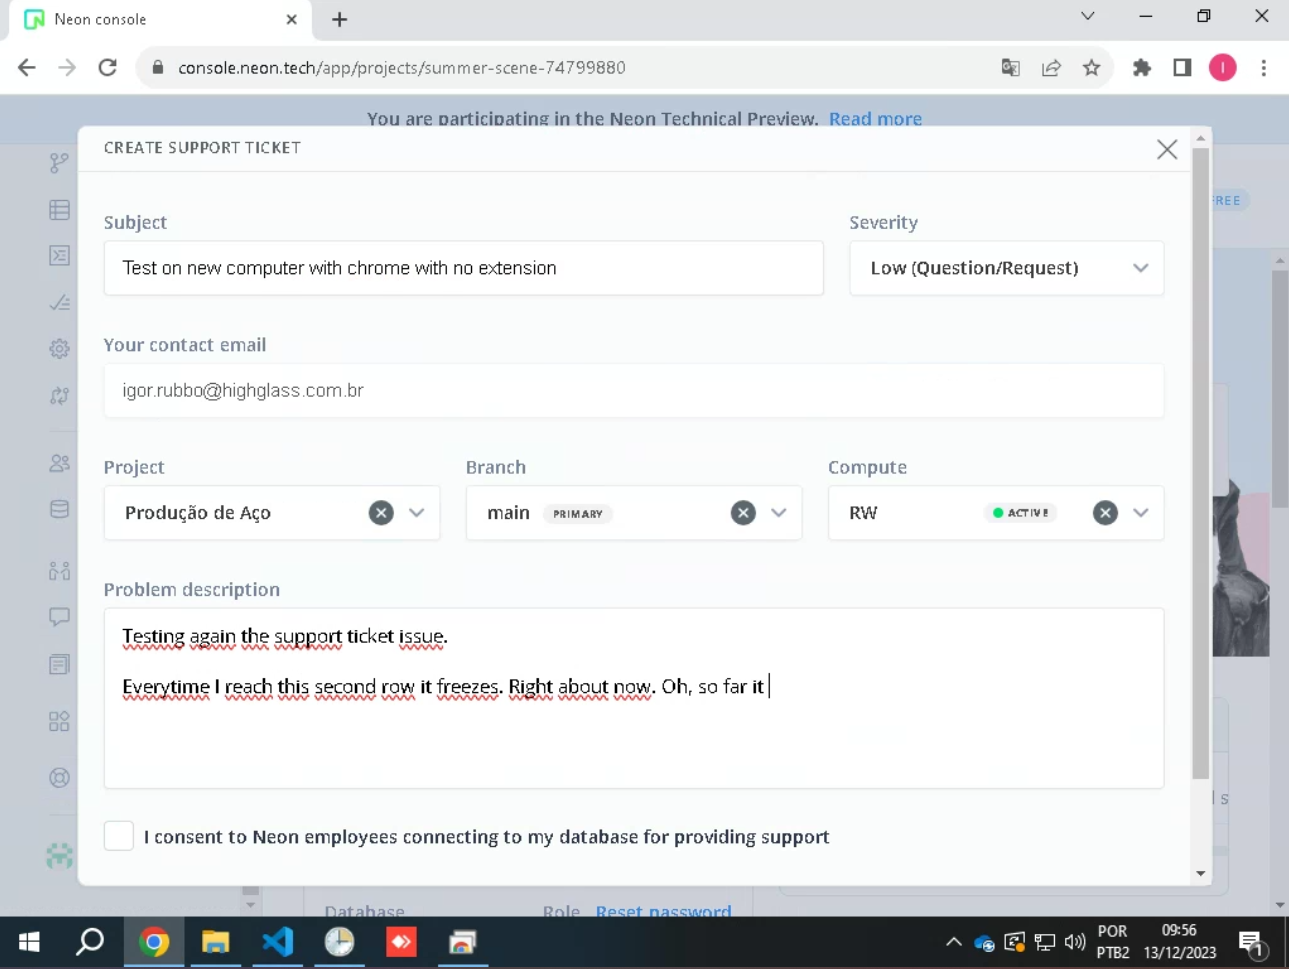
Task: Click the grid-shapes icon in the sidebar
Action: pos(60,721)
